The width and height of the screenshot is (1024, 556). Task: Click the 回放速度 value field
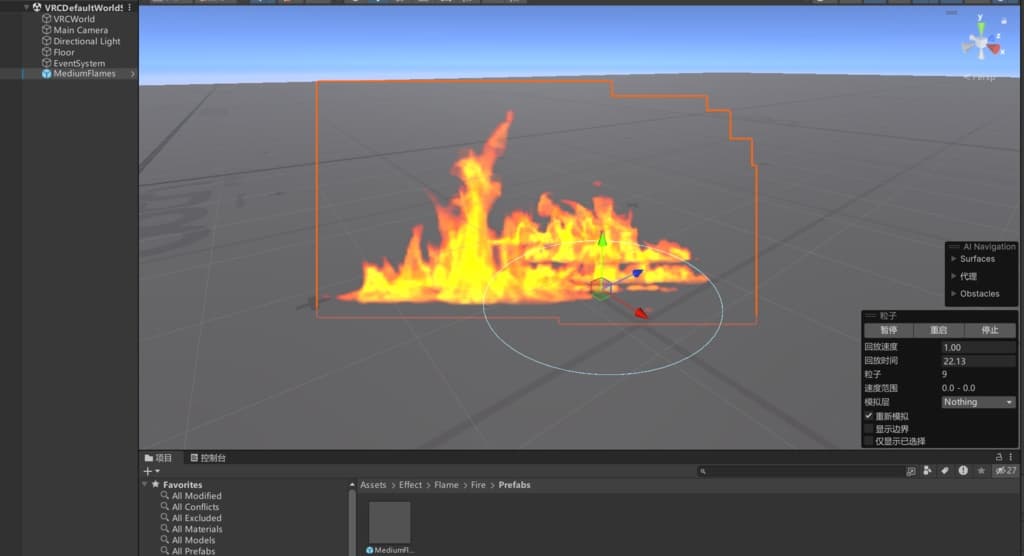(978, 348)
